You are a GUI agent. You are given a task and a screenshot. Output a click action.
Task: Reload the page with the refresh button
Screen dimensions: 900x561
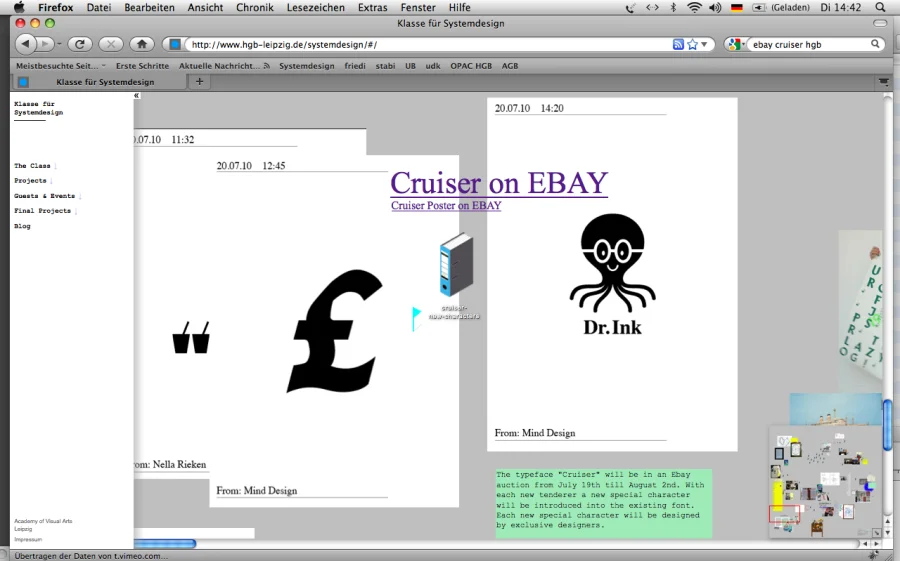81,44
